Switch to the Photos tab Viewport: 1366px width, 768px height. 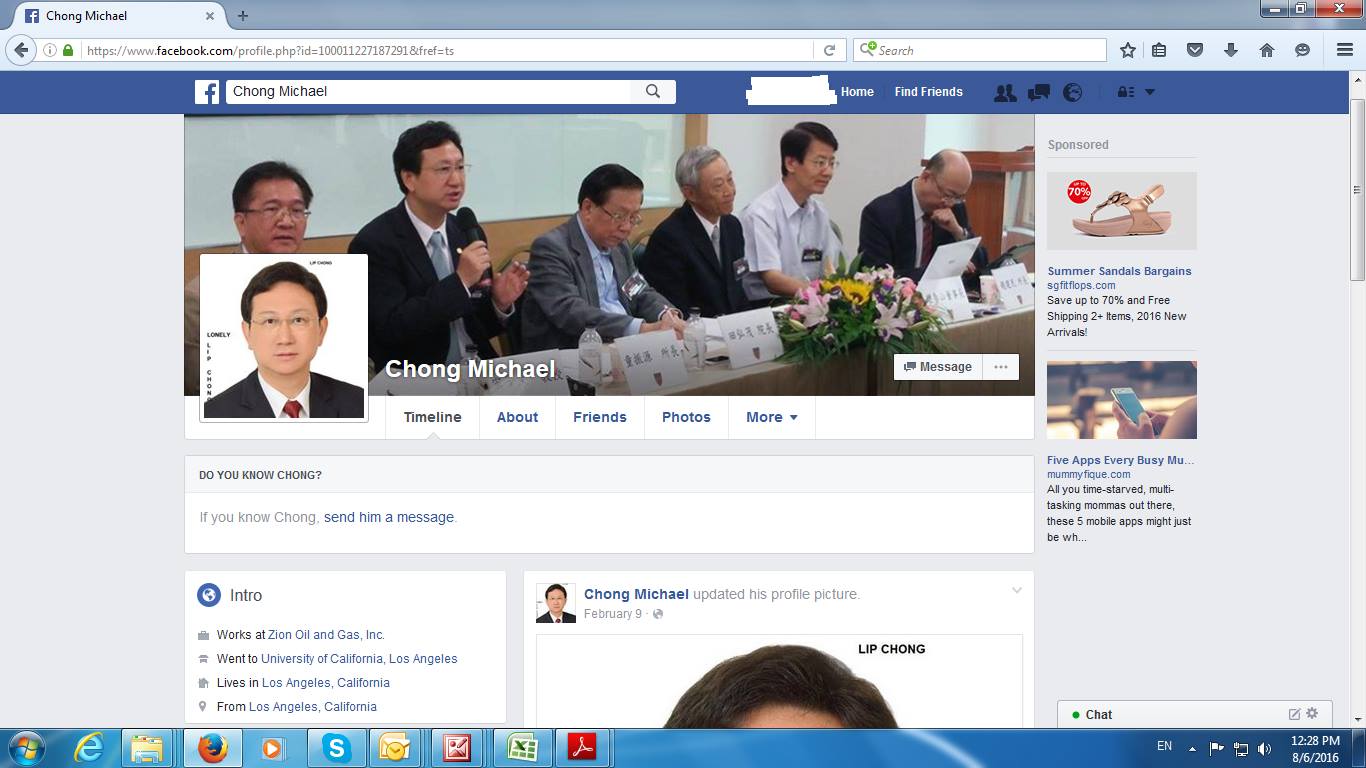[x=686, y=417]
